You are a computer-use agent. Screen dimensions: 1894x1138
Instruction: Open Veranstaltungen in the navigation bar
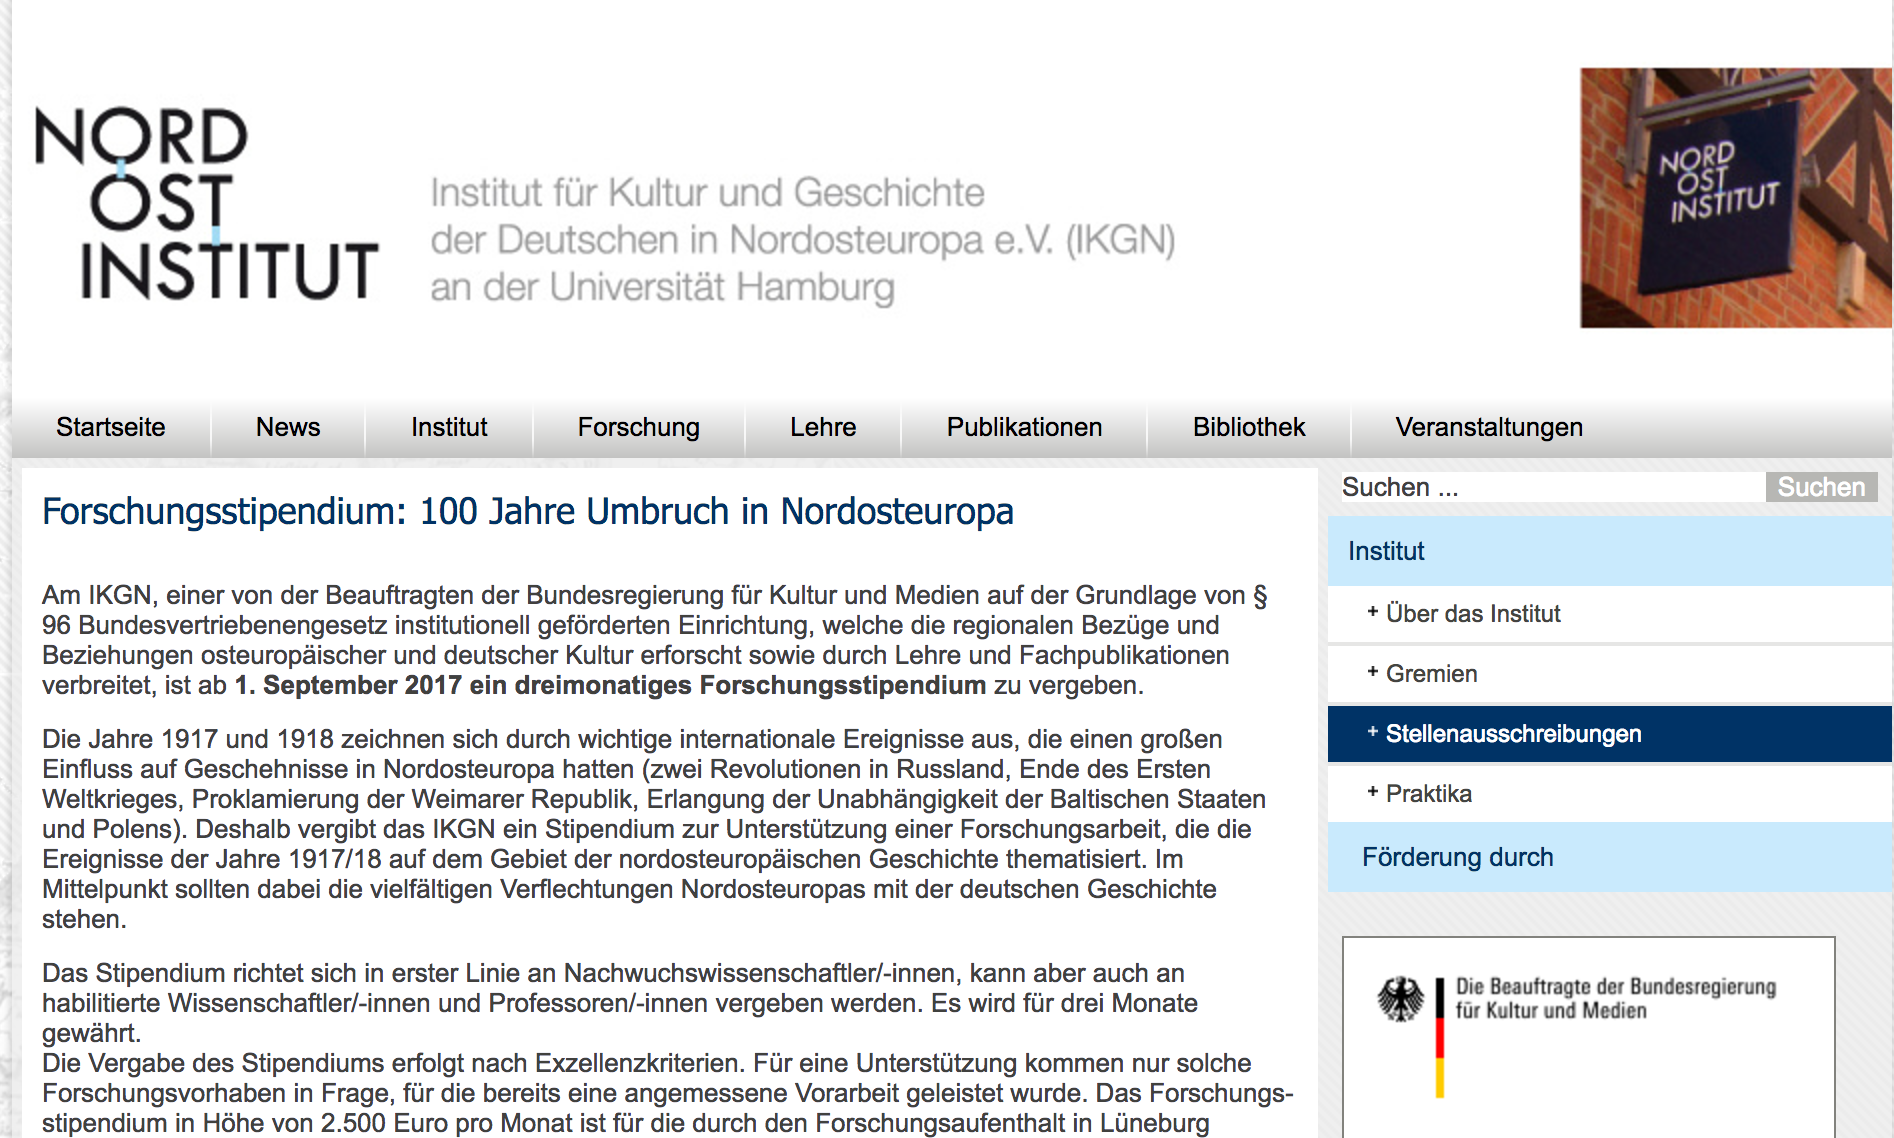pyautogui.click(x=1489, y=427)
